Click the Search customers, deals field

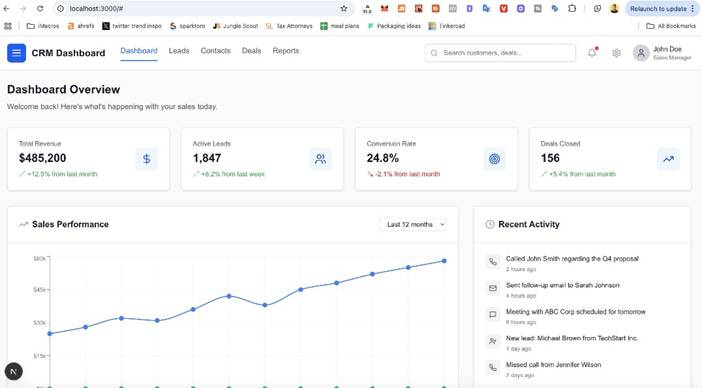500,53
